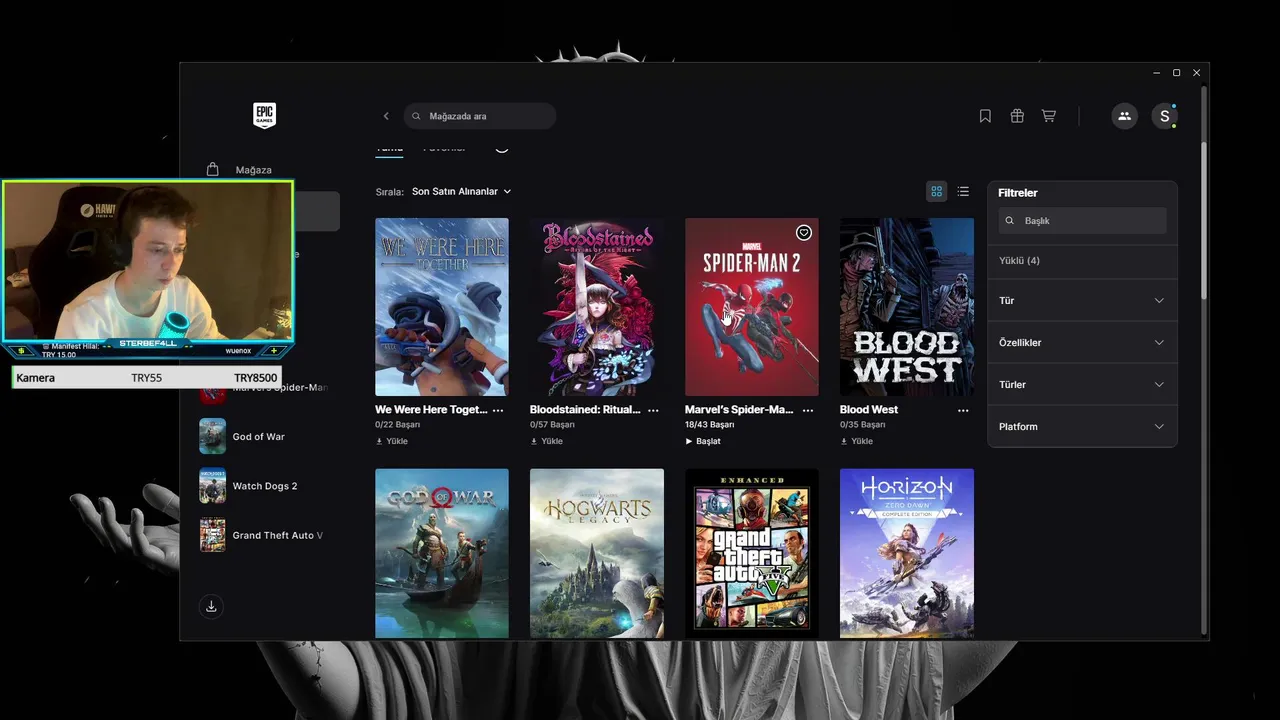Screen dimensions: 1280x720
Task: Open the downloads icon in sidebar
Action: (211, 606)
